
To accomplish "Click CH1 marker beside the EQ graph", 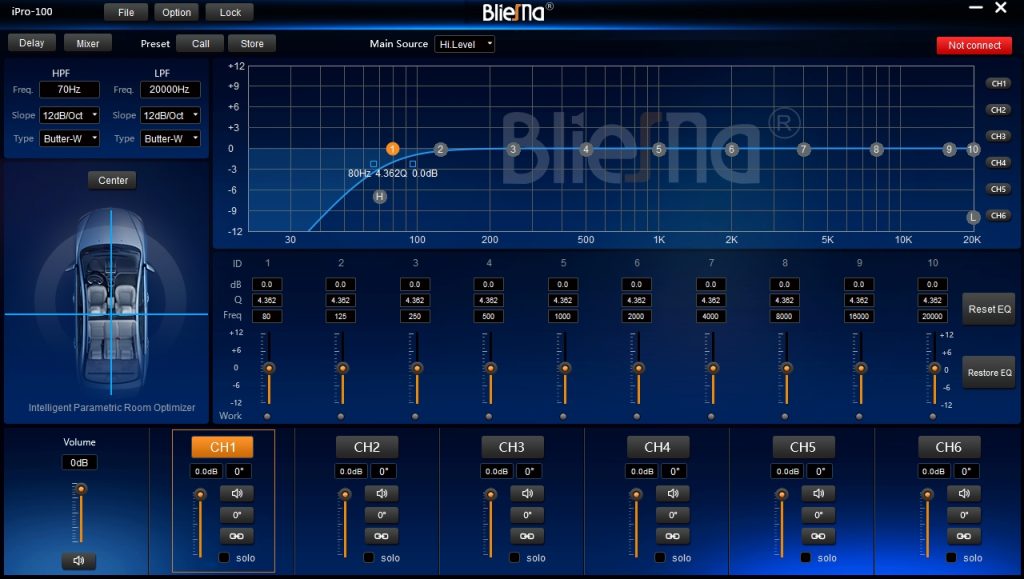I will coord(999,84).
